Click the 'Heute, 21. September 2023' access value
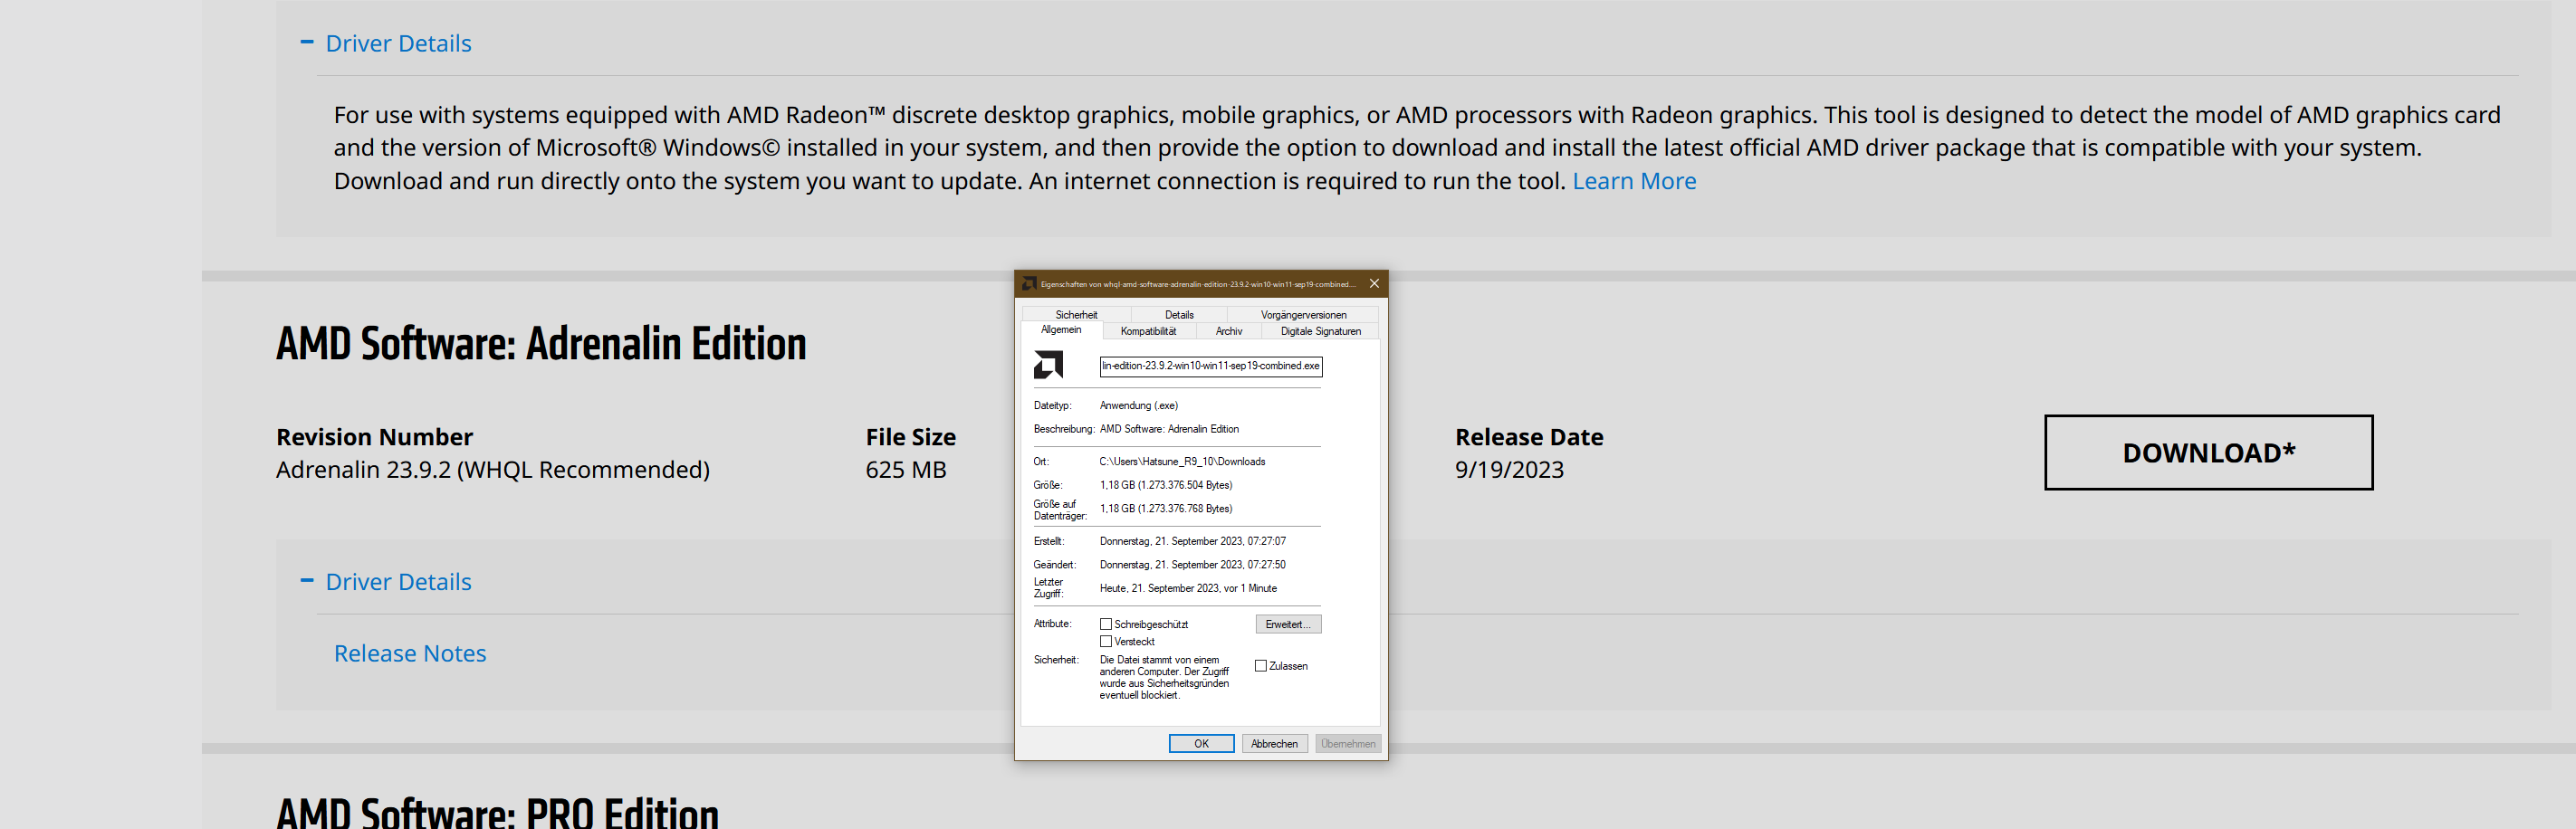 [1188, 588]
